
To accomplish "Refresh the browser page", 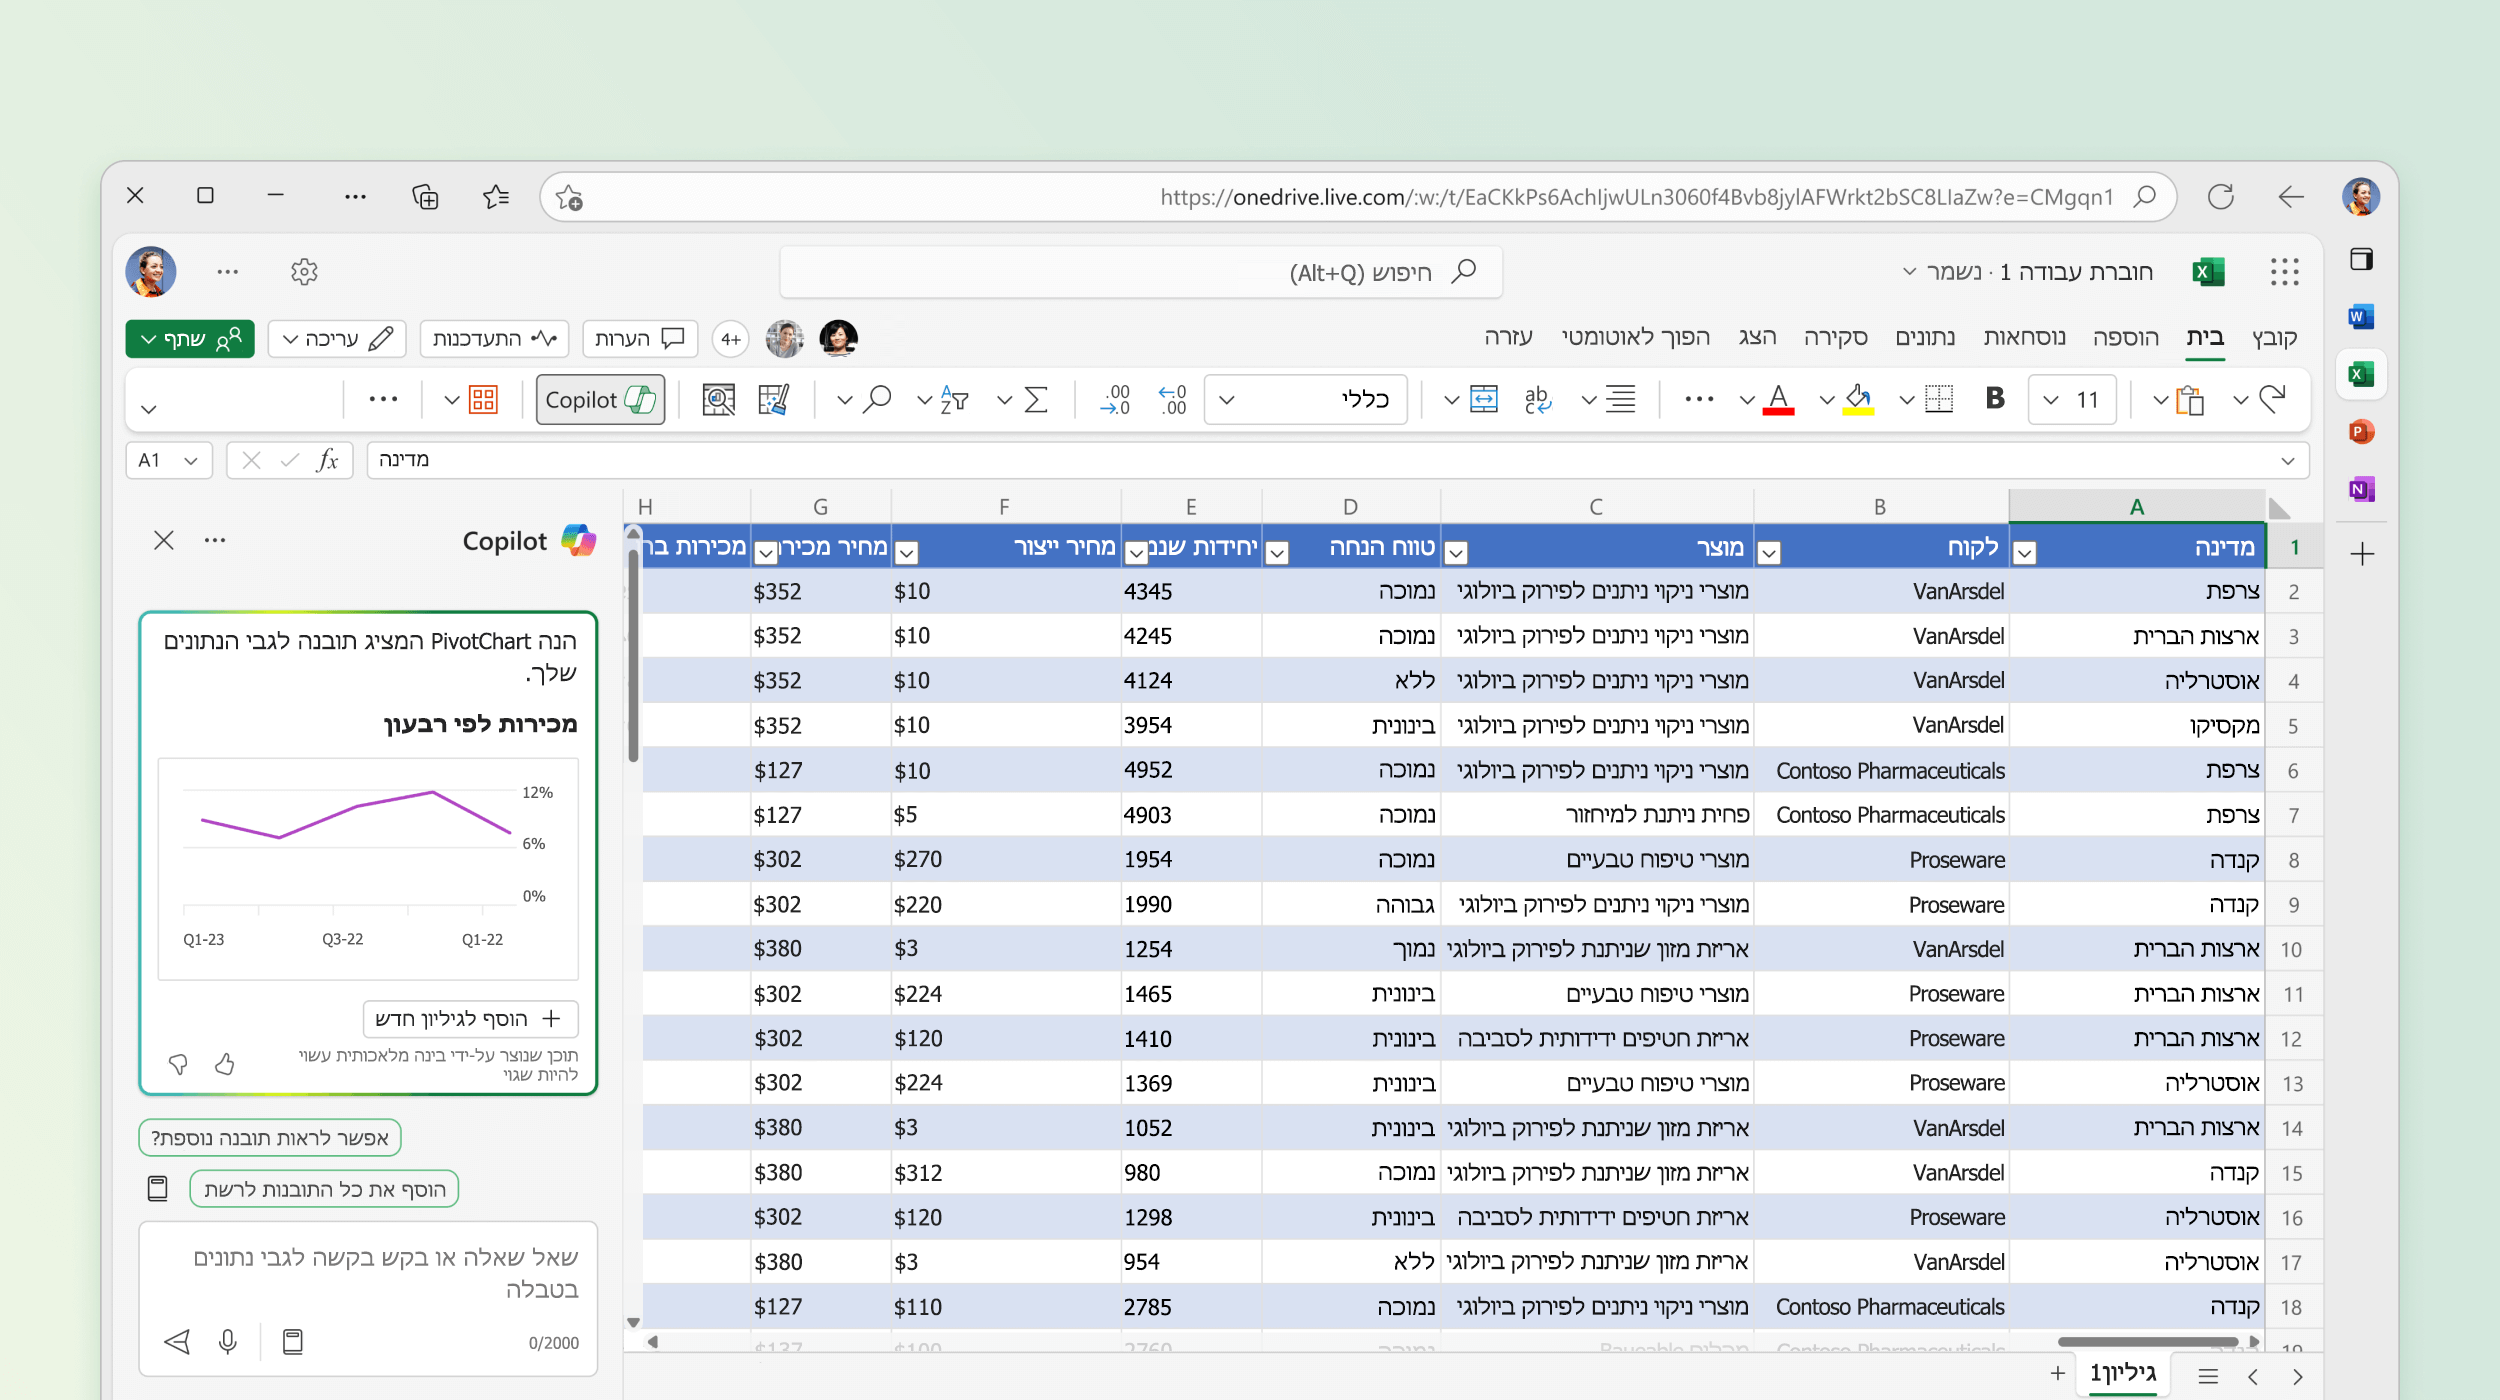I will 2221,196.
